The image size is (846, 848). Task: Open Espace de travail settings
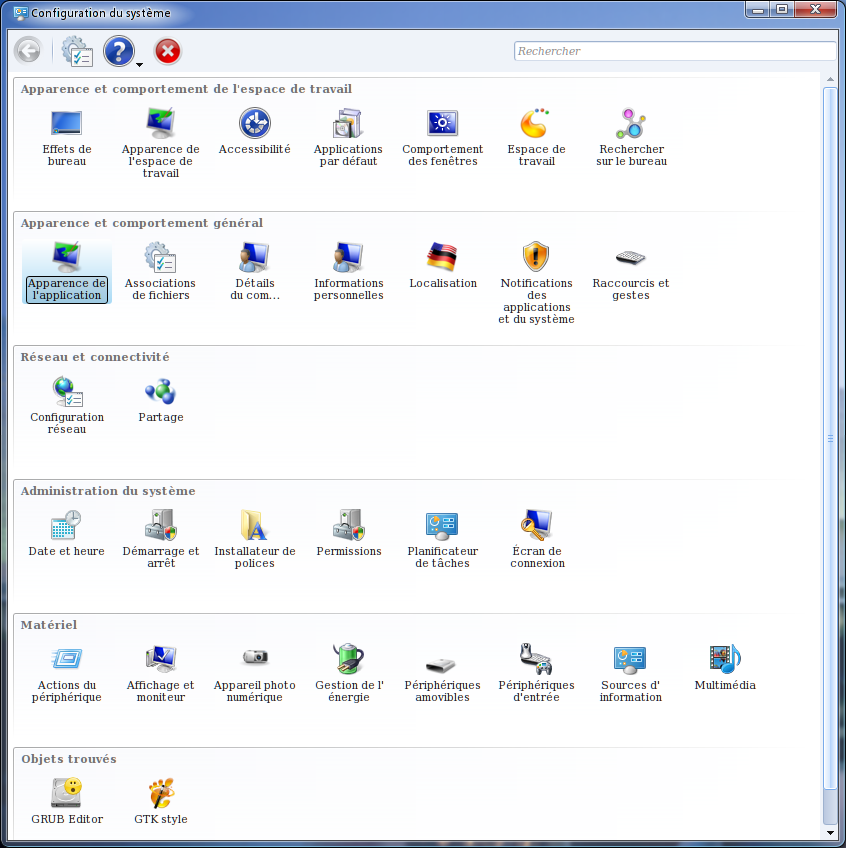point(537,137)
